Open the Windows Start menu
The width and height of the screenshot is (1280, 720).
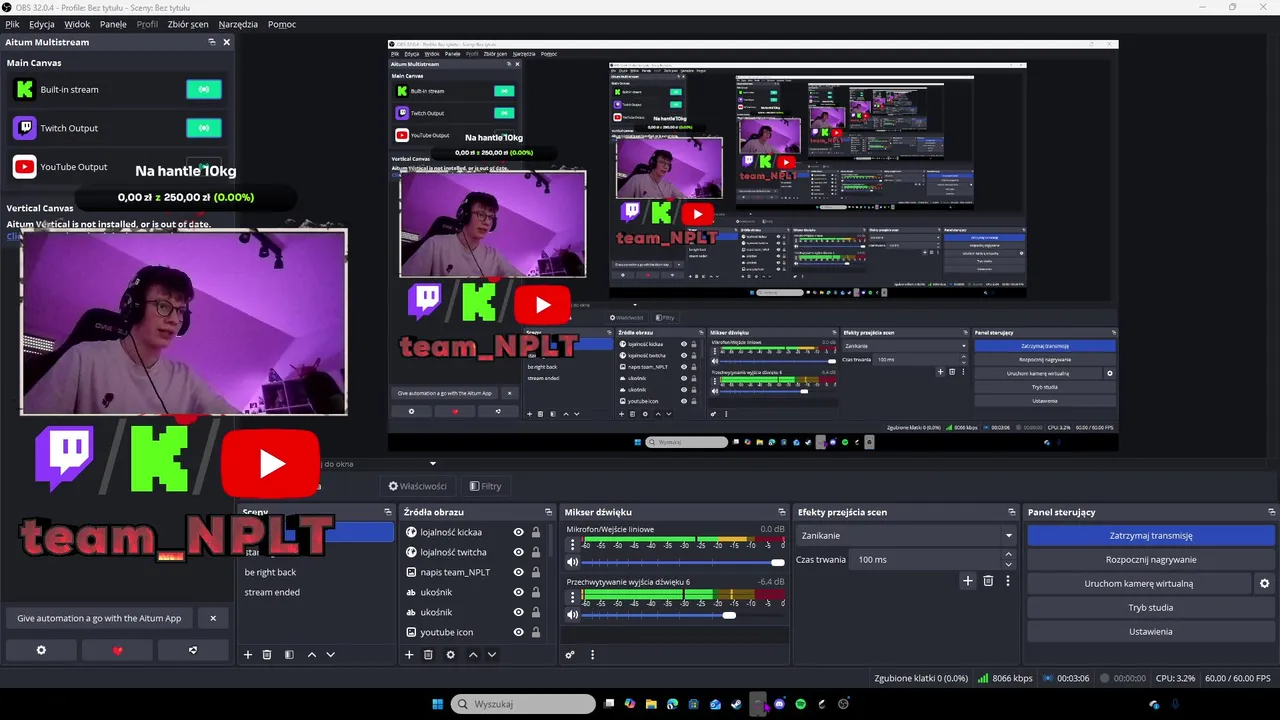437,704
